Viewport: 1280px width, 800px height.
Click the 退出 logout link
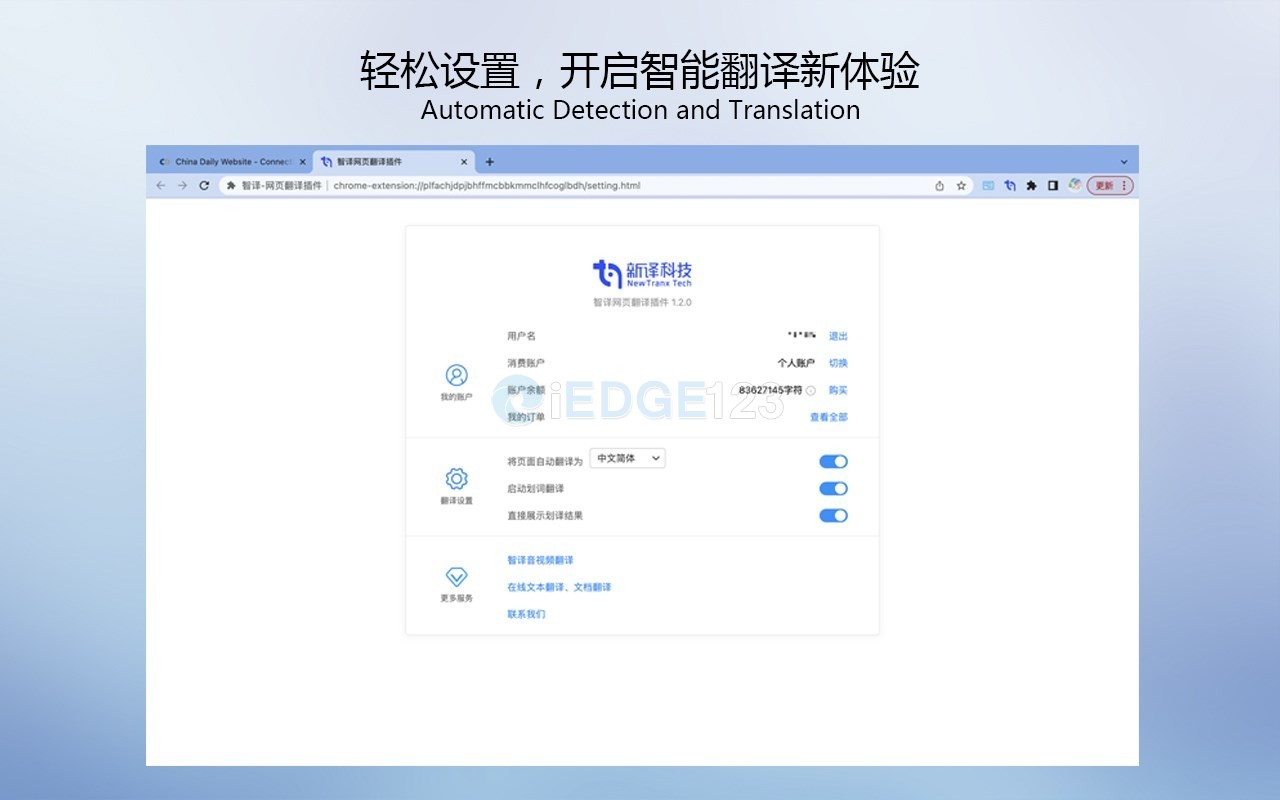(838, 336)
